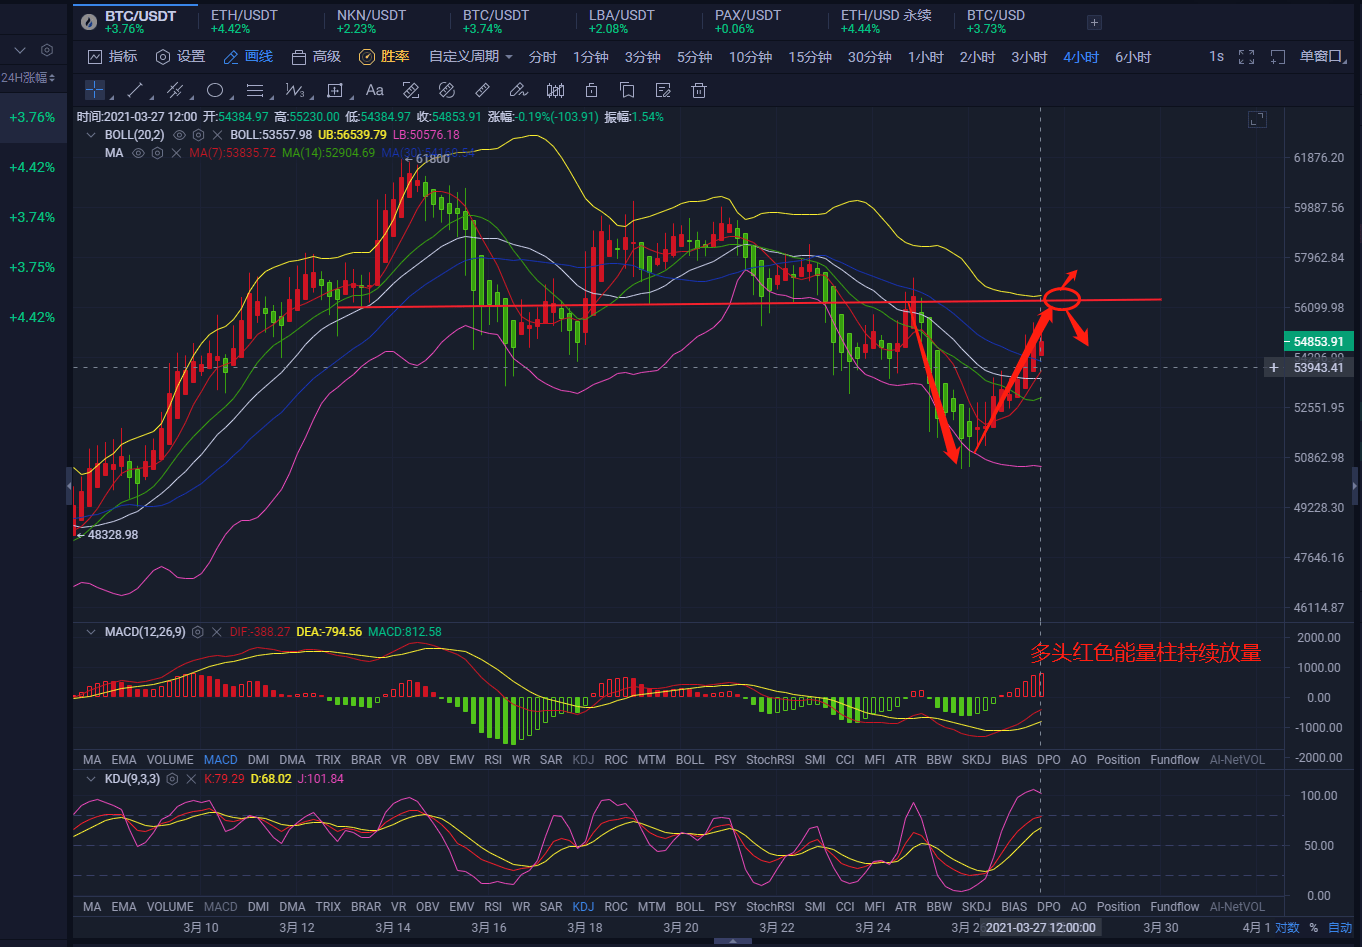
Task: Click the fullscreen chart icon
Action: point(1246,57)
